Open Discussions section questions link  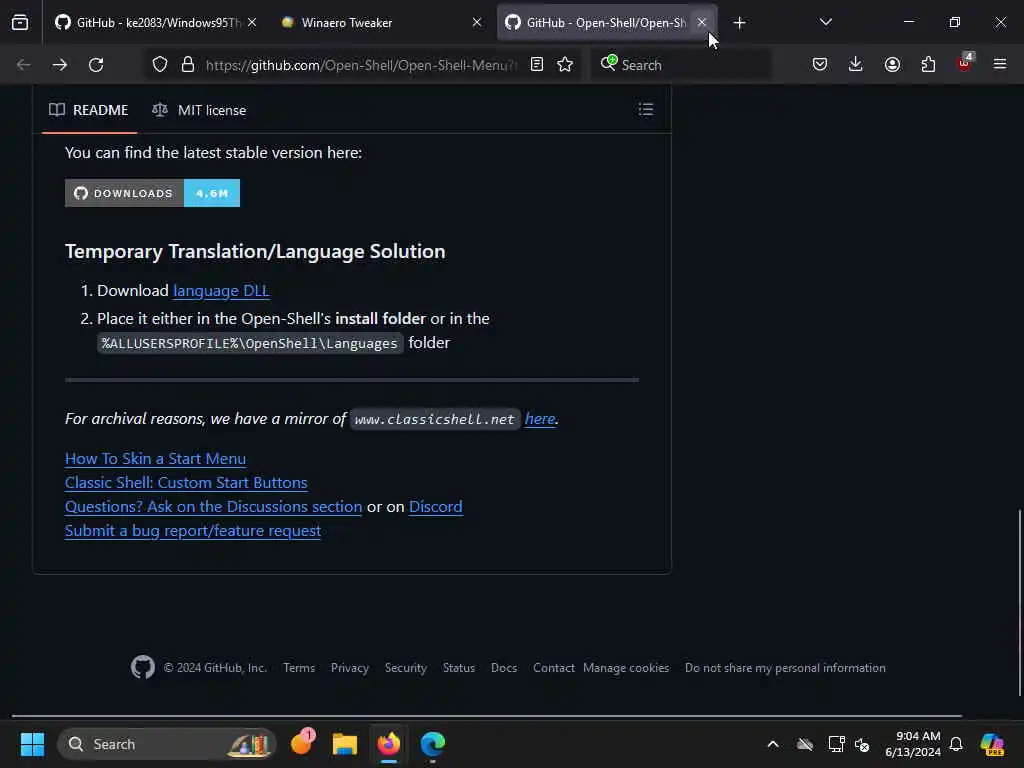pyautogui.click(x=214, y=507)
